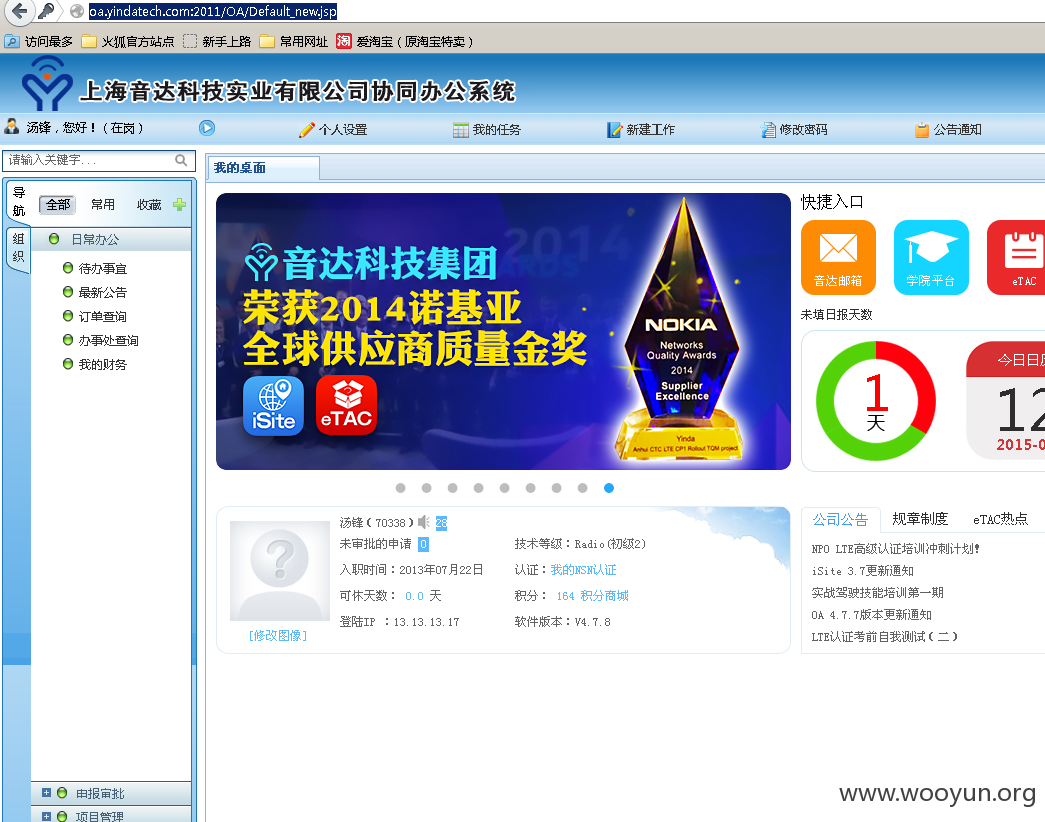
Task: Click the search magnifier icon
Action: point(181,160)
